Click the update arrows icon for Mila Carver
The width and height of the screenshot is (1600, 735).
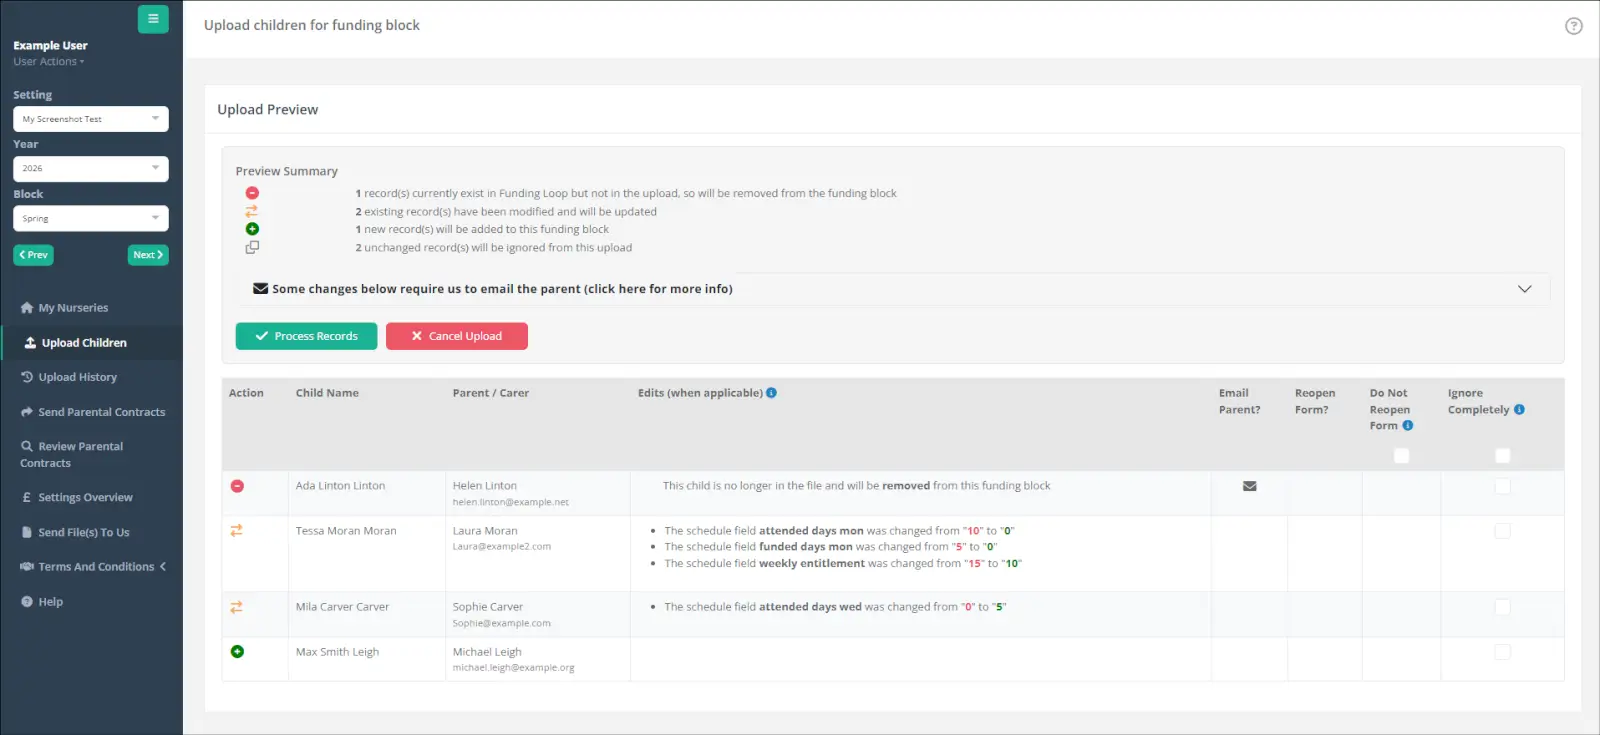237,607
